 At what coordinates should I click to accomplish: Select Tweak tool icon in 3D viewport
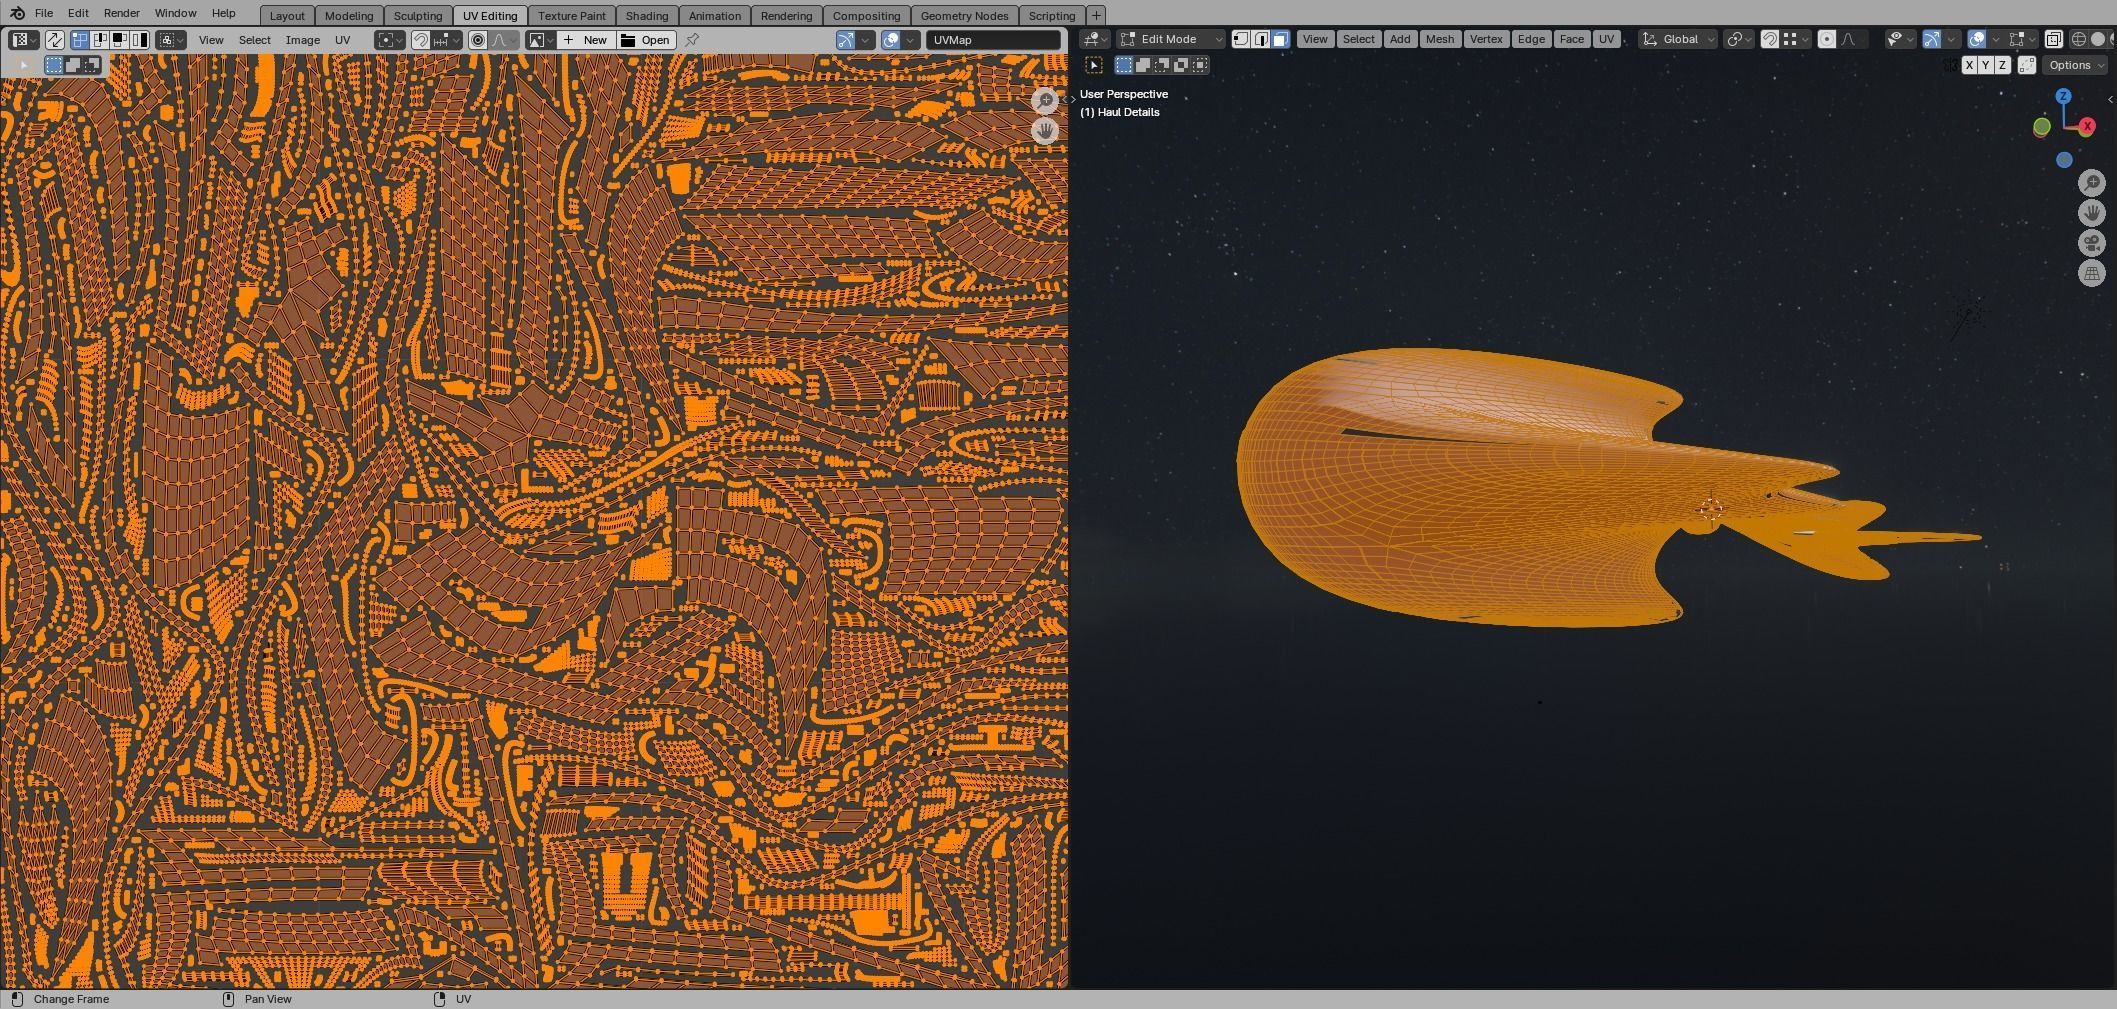[1094, 65]
